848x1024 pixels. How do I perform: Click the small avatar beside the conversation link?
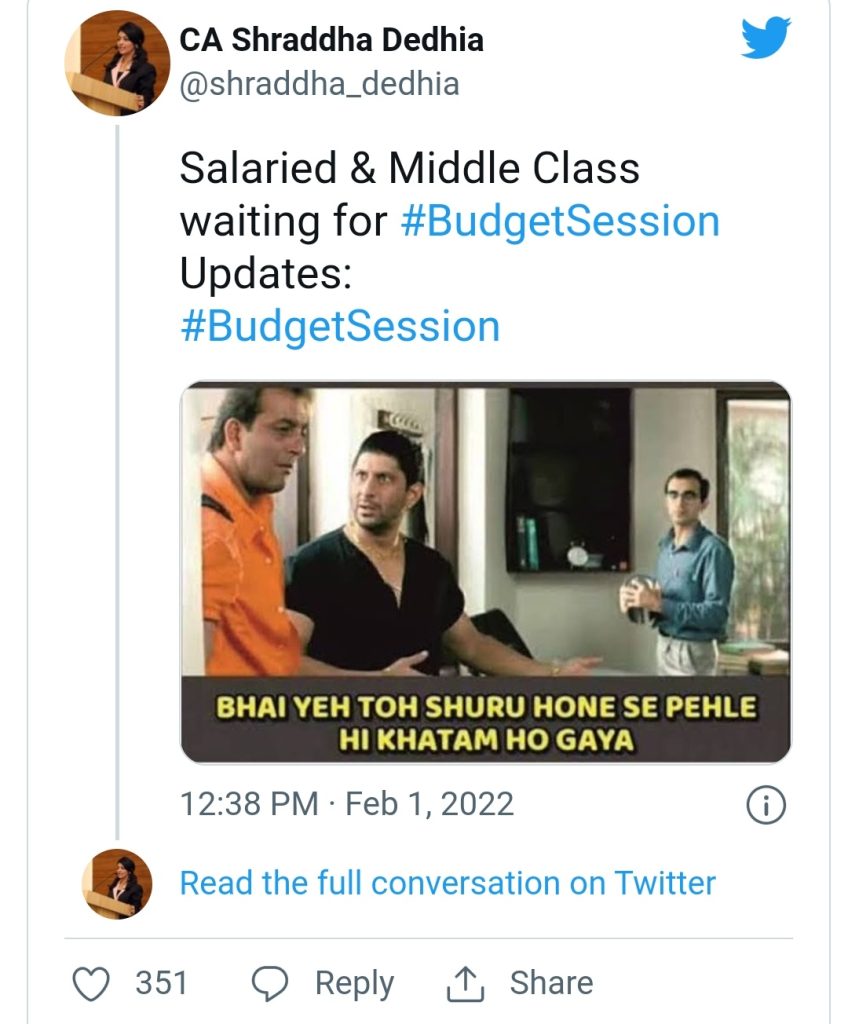click(116, 884)
